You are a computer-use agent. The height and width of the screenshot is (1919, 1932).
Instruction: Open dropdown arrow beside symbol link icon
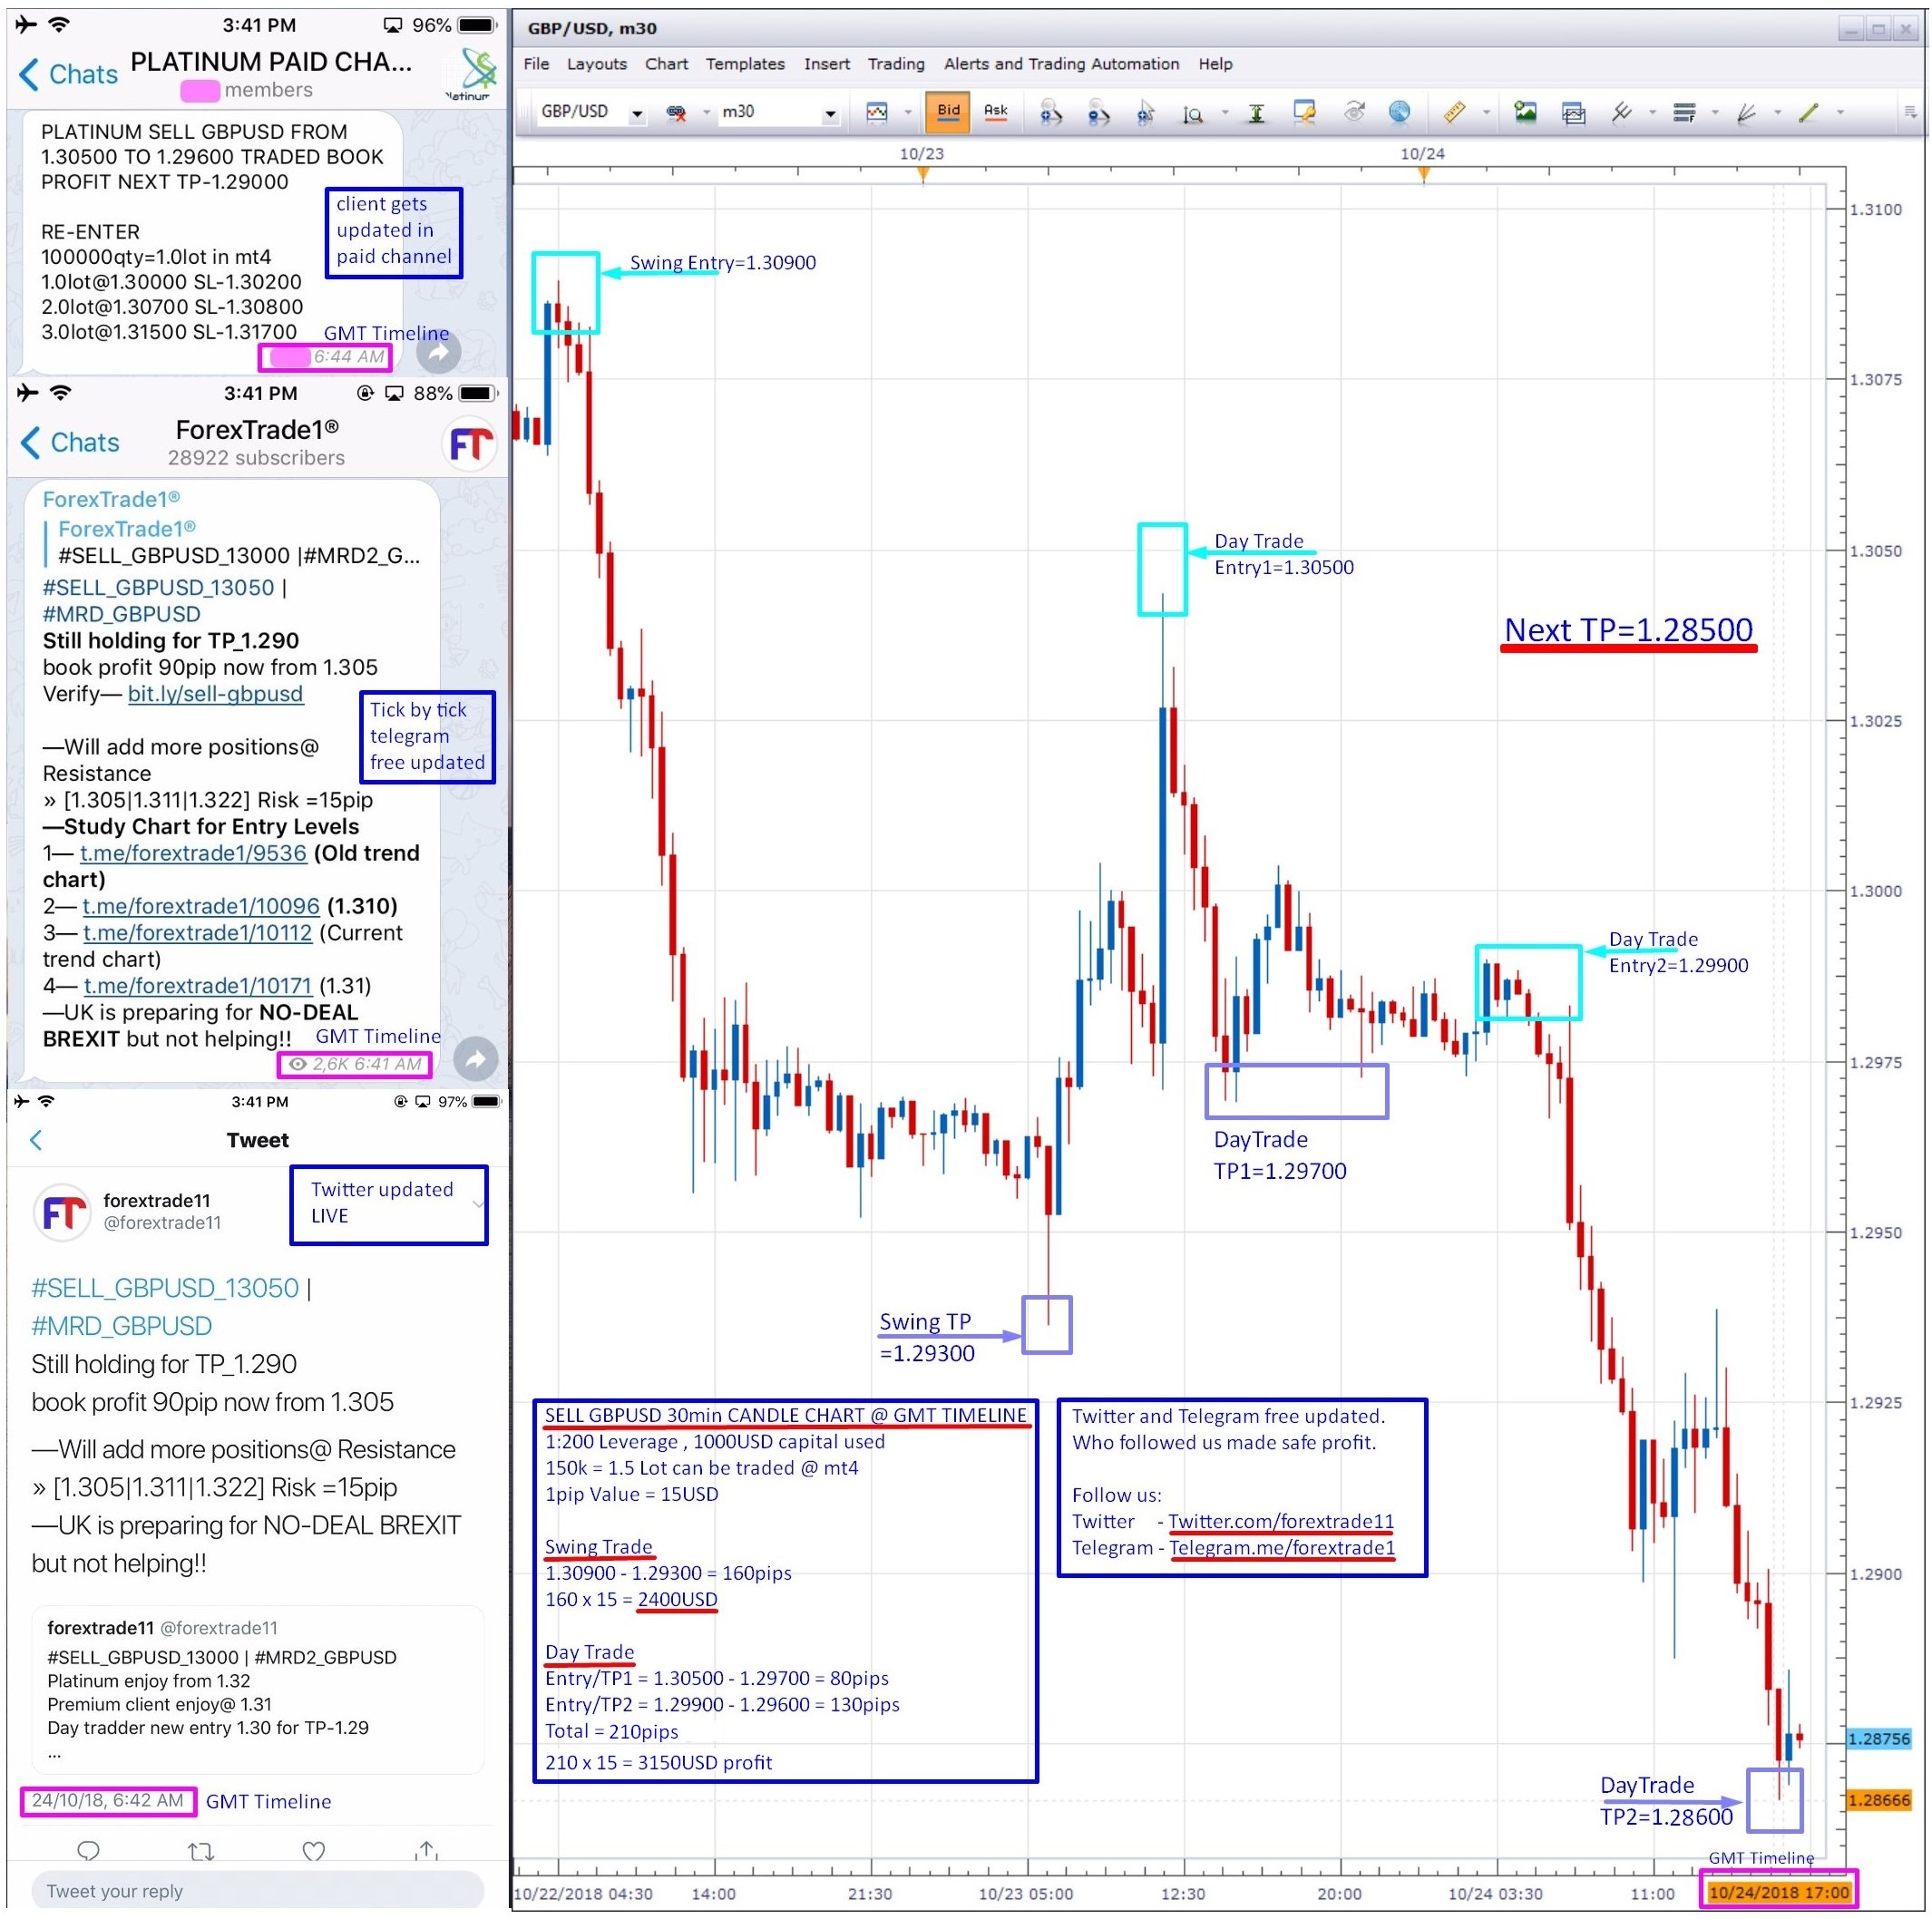[706, 113]
